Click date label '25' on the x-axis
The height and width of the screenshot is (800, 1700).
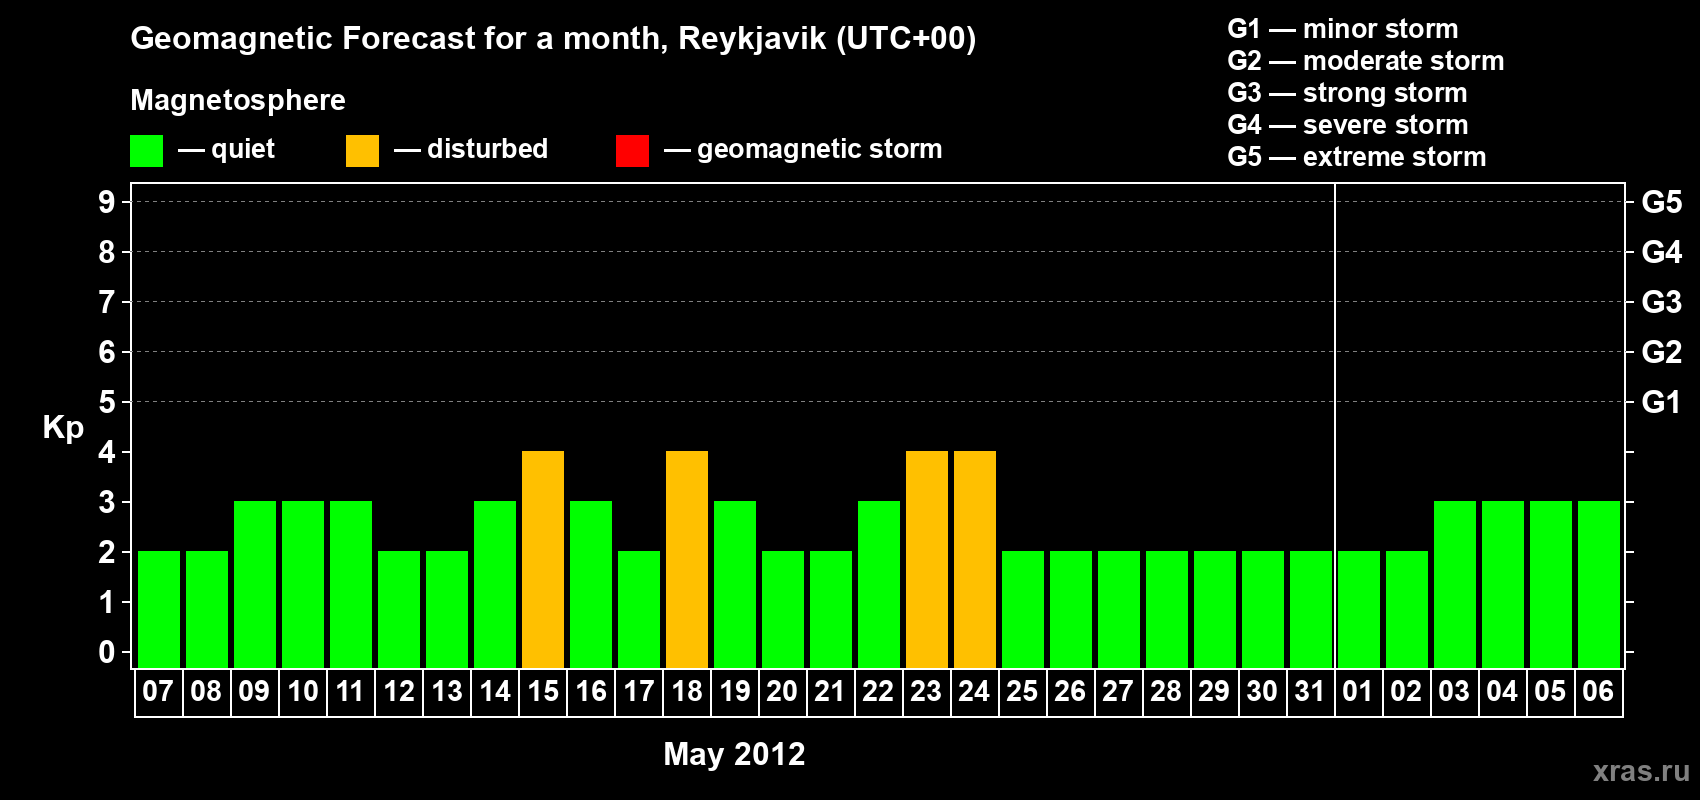point(1022,691)
